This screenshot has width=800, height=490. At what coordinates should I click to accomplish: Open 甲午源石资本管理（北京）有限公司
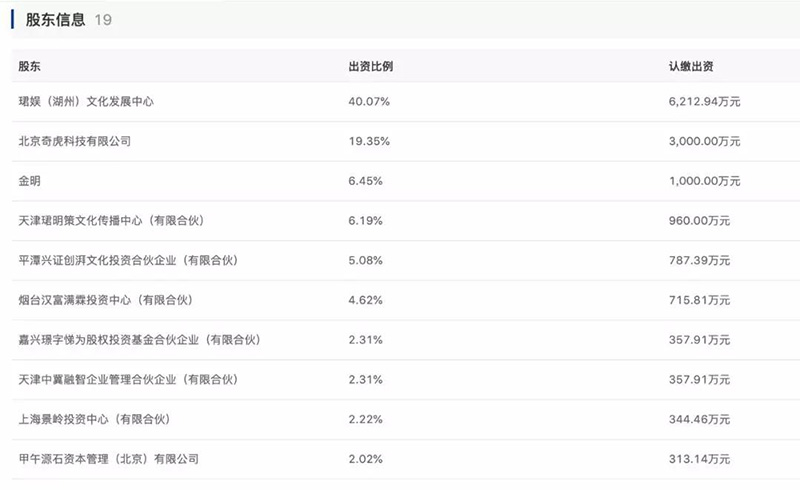pyautogui.click(x=109, y=459)
